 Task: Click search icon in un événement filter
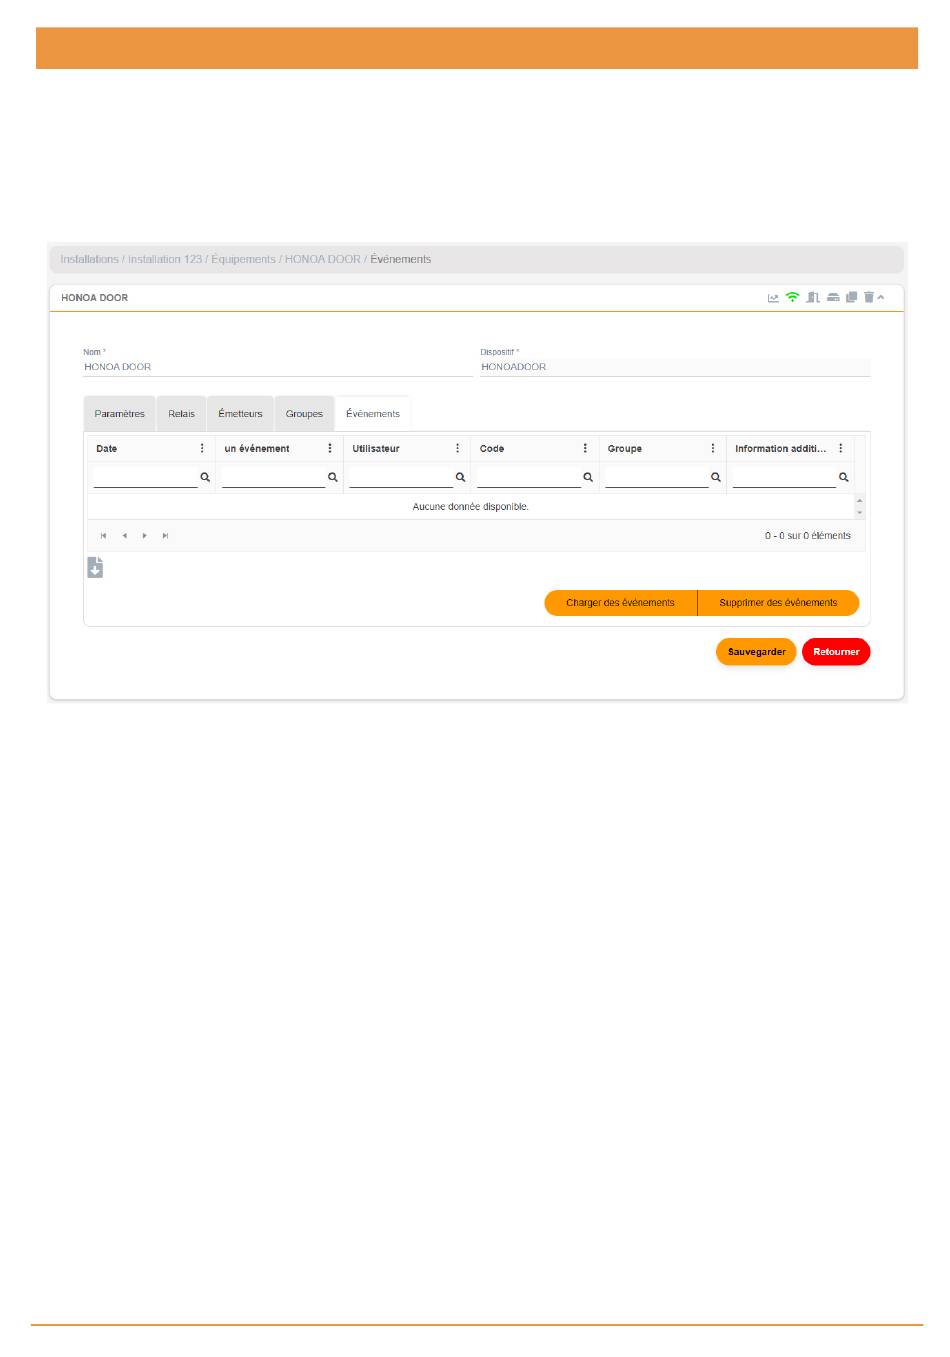(x=333, y=477)
